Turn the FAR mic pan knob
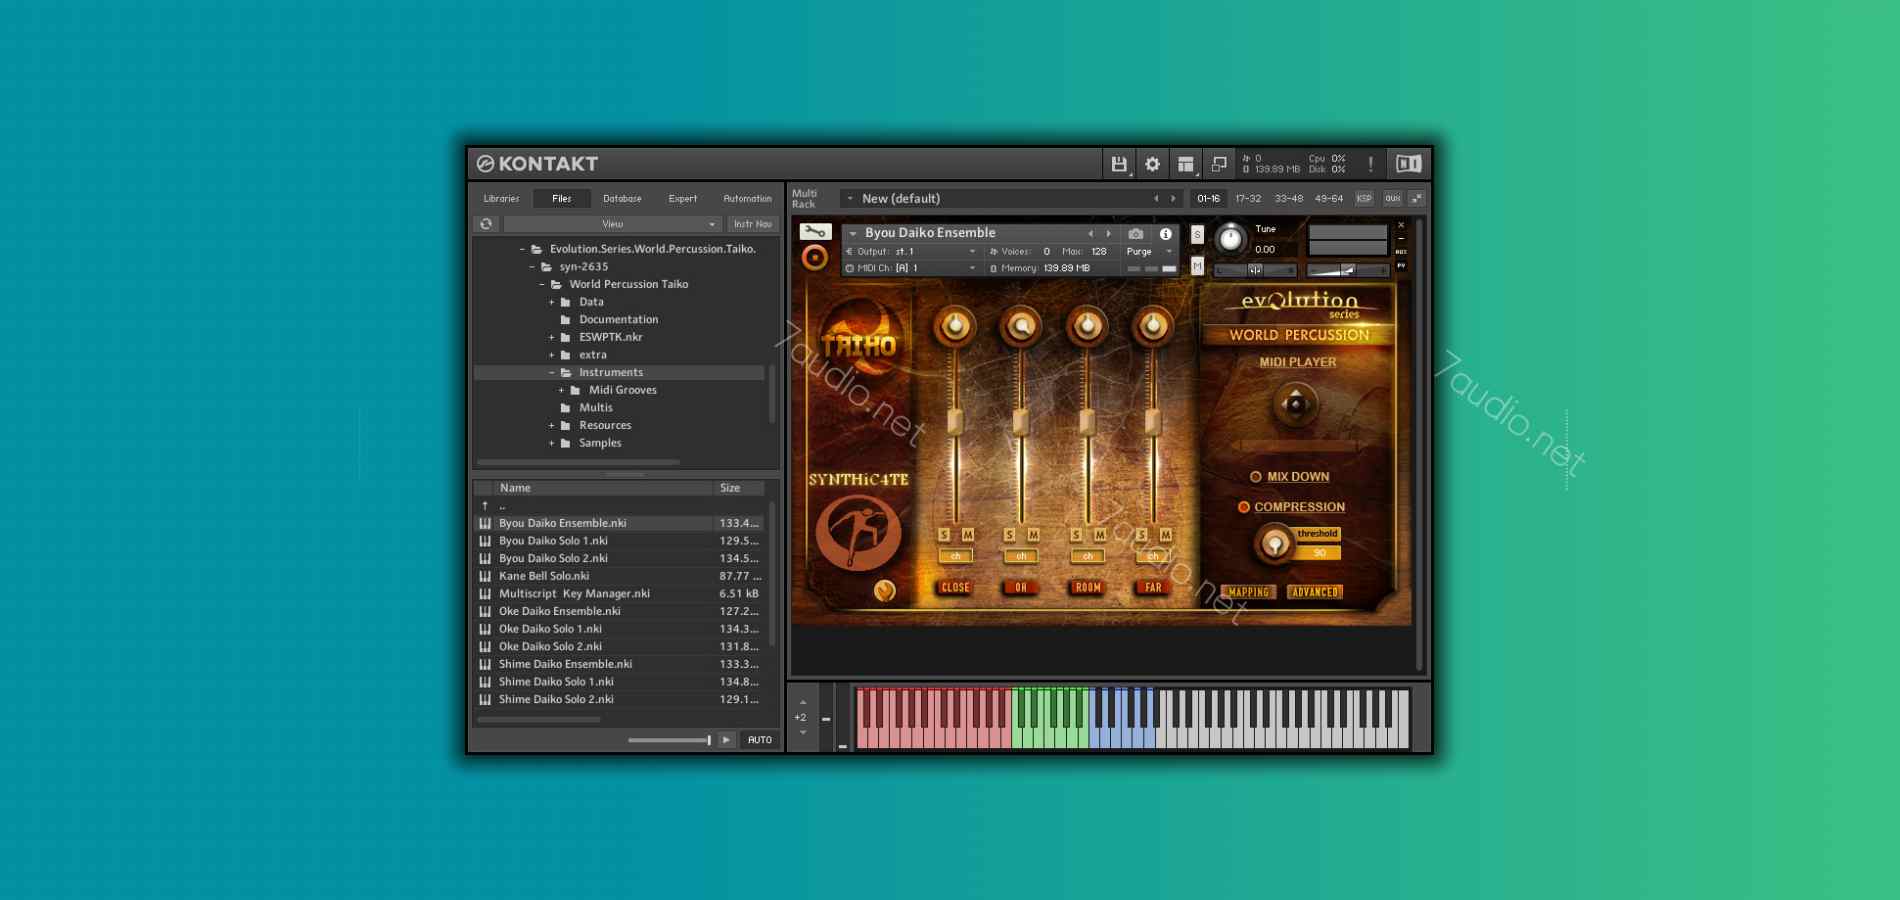 pos(1153,326)
